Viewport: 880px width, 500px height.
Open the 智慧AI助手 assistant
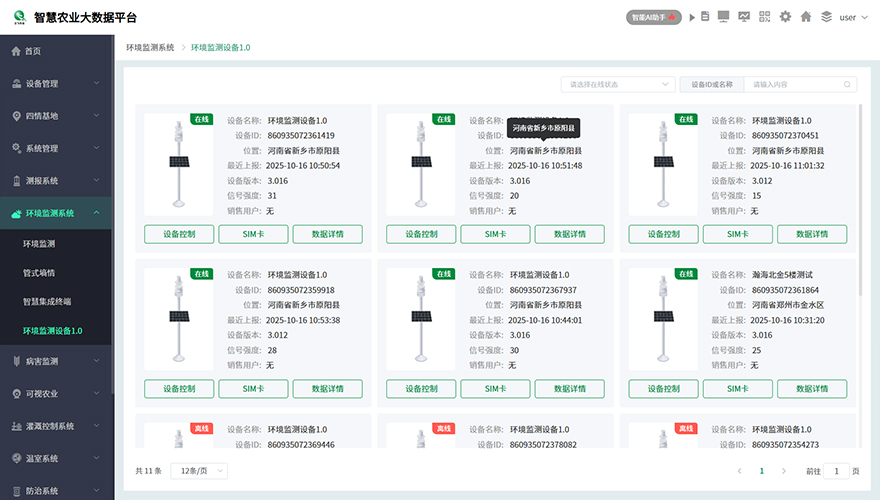coord(653,17)
